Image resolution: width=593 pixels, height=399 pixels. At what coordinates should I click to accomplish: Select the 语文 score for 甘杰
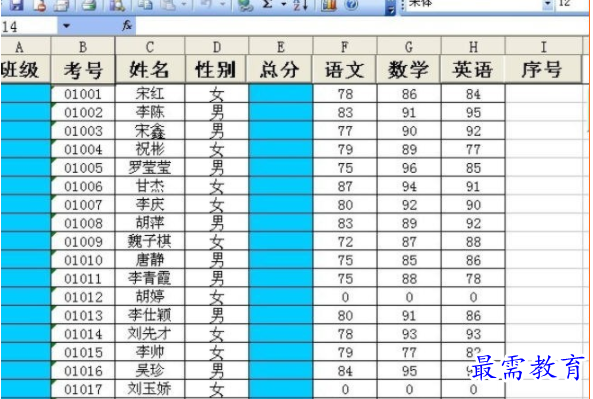pos(345,186)
